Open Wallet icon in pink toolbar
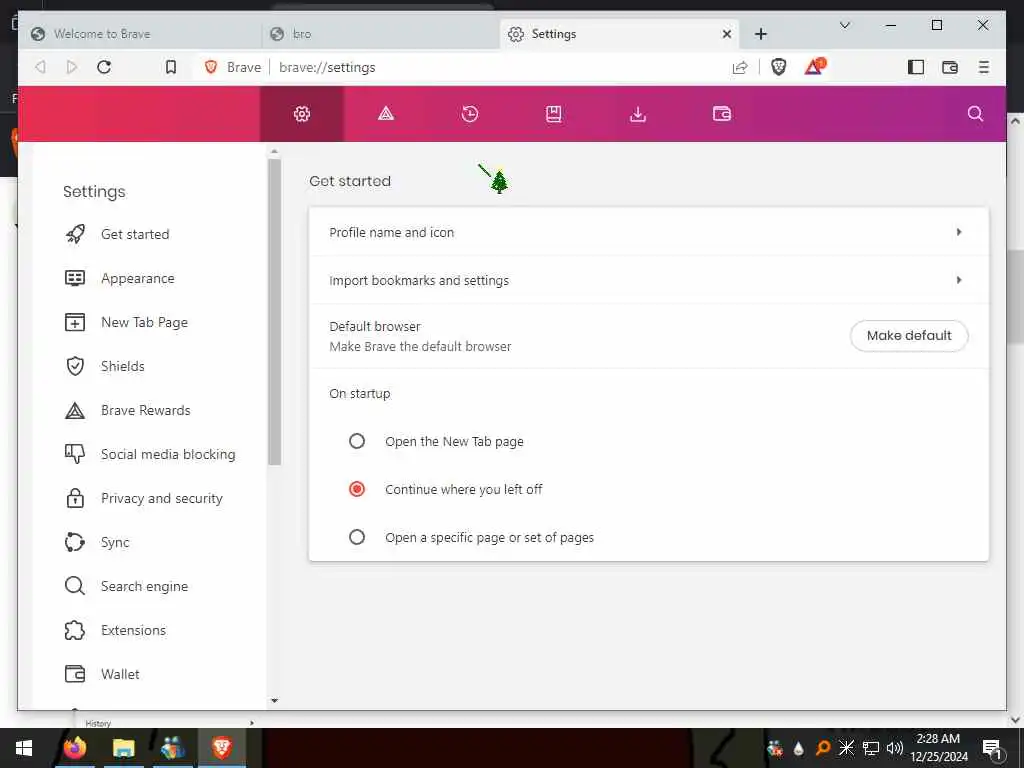This screenshot has width=1024, height=768. pos(722,114)
